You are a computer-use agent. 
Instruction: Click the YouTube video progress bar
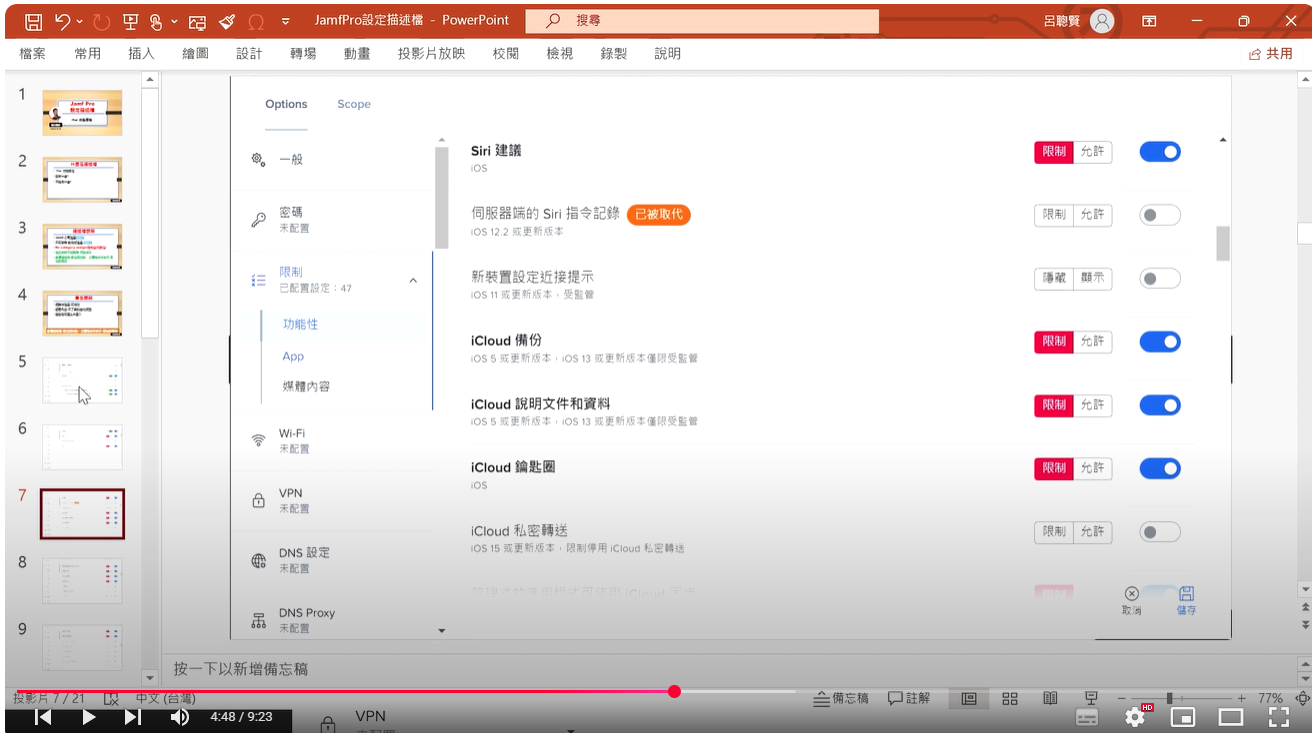tap(656, 691)
